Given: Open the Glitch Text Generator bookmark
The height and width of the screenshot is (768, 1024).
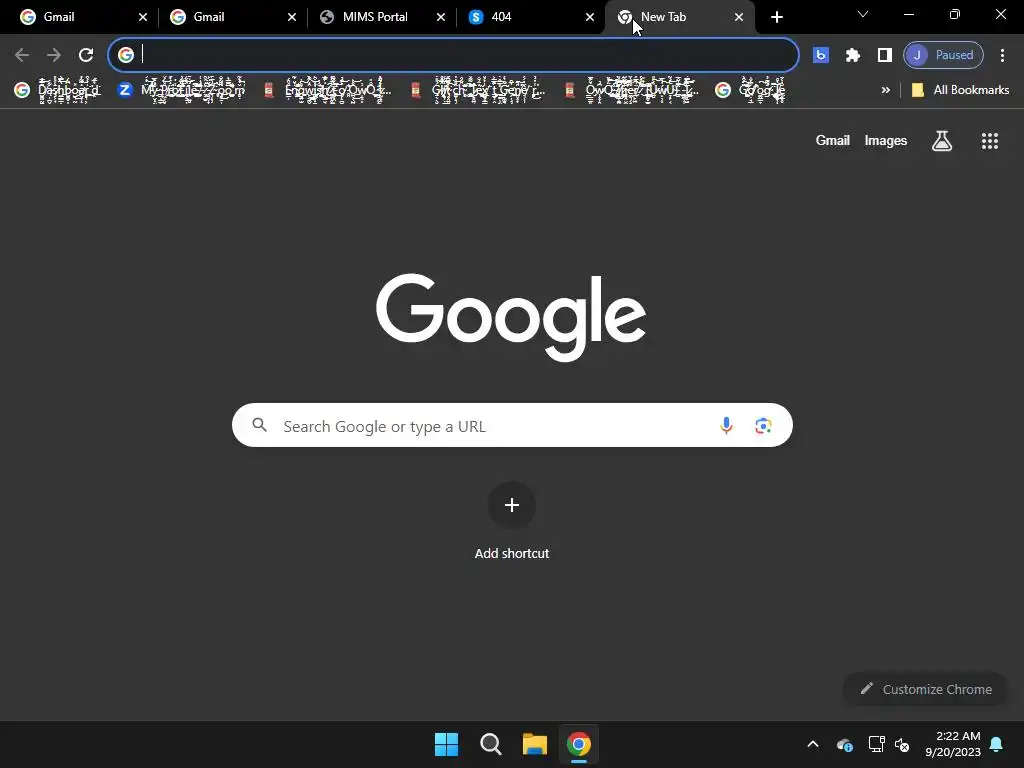Looking at the screenshot, I should 477,90.
